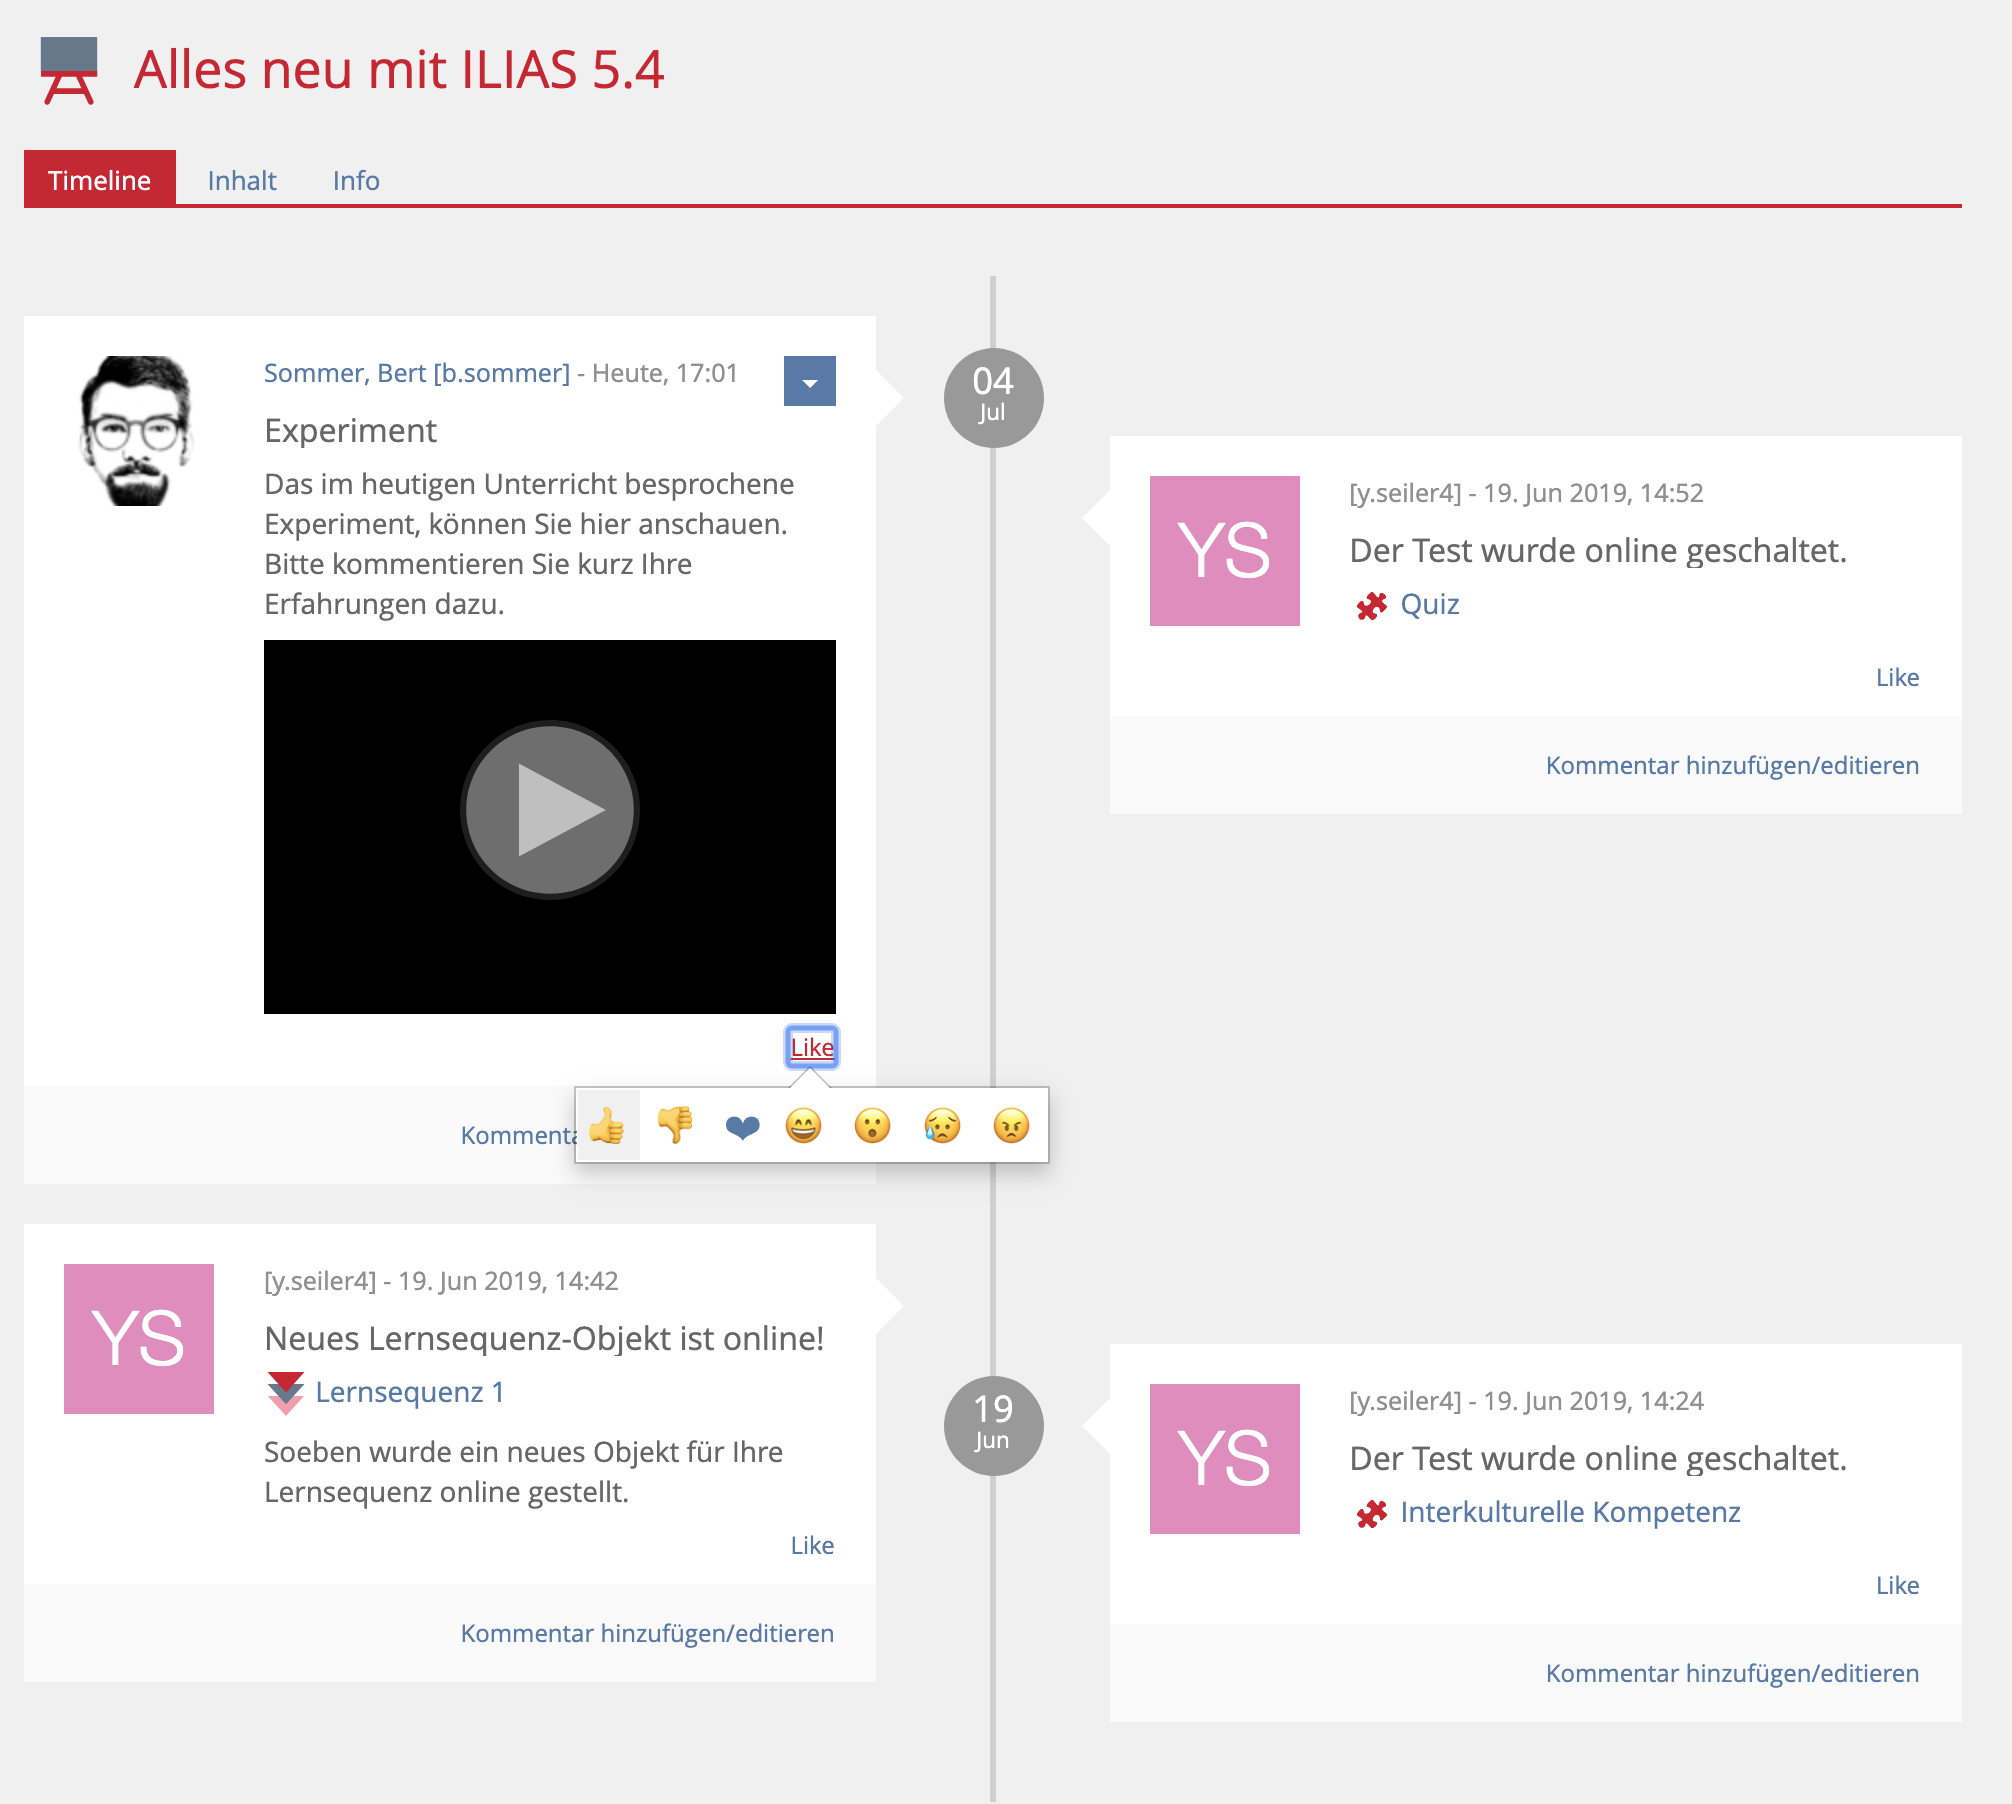Viewport: 2012px width, 1804px height.
Task: Open Bert Sommer's post actions dropdown
Action: coord(809,382)
